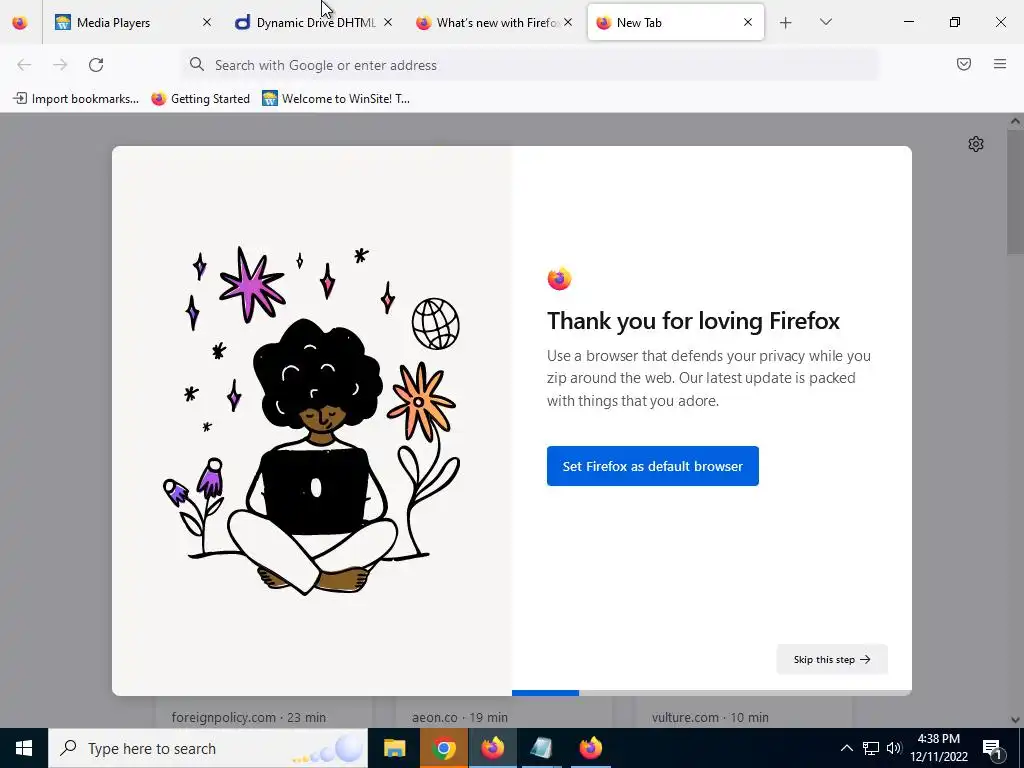Open the vulture.com 10 min story
The image size is (1024, 768).
(710, 717)
